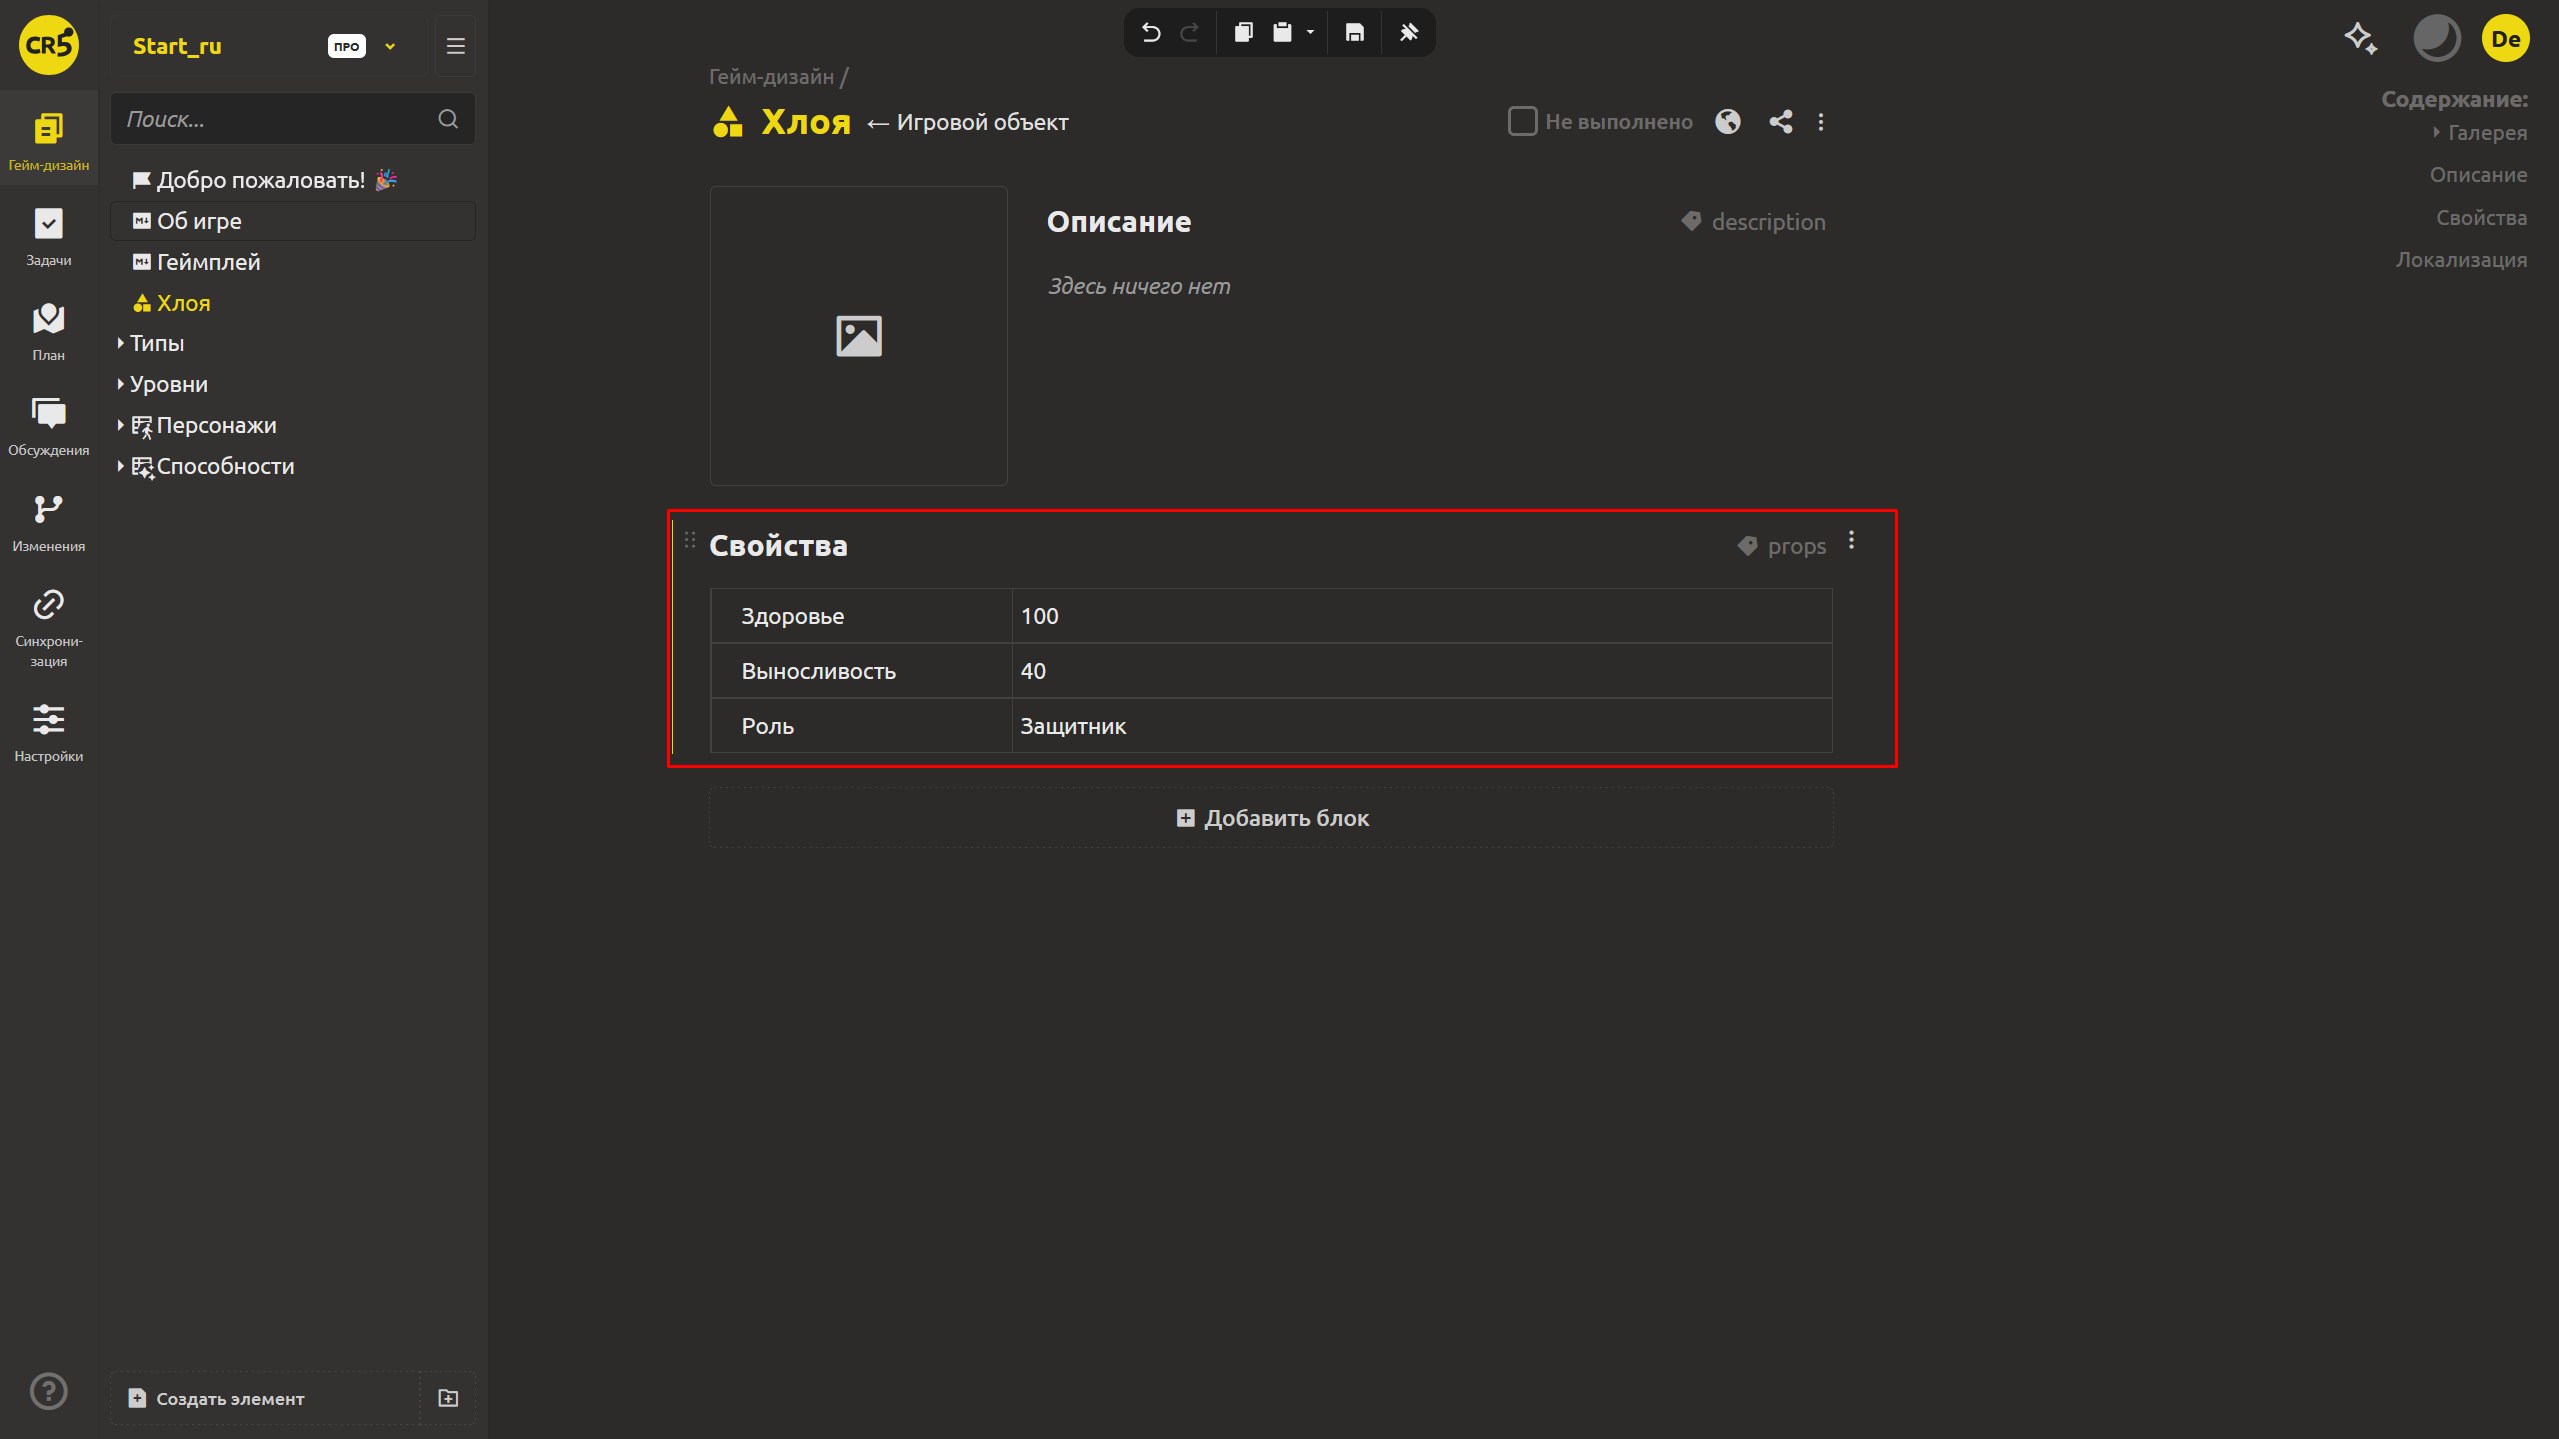
Task: Click the props tag label
Action: tap(1782, 546)
